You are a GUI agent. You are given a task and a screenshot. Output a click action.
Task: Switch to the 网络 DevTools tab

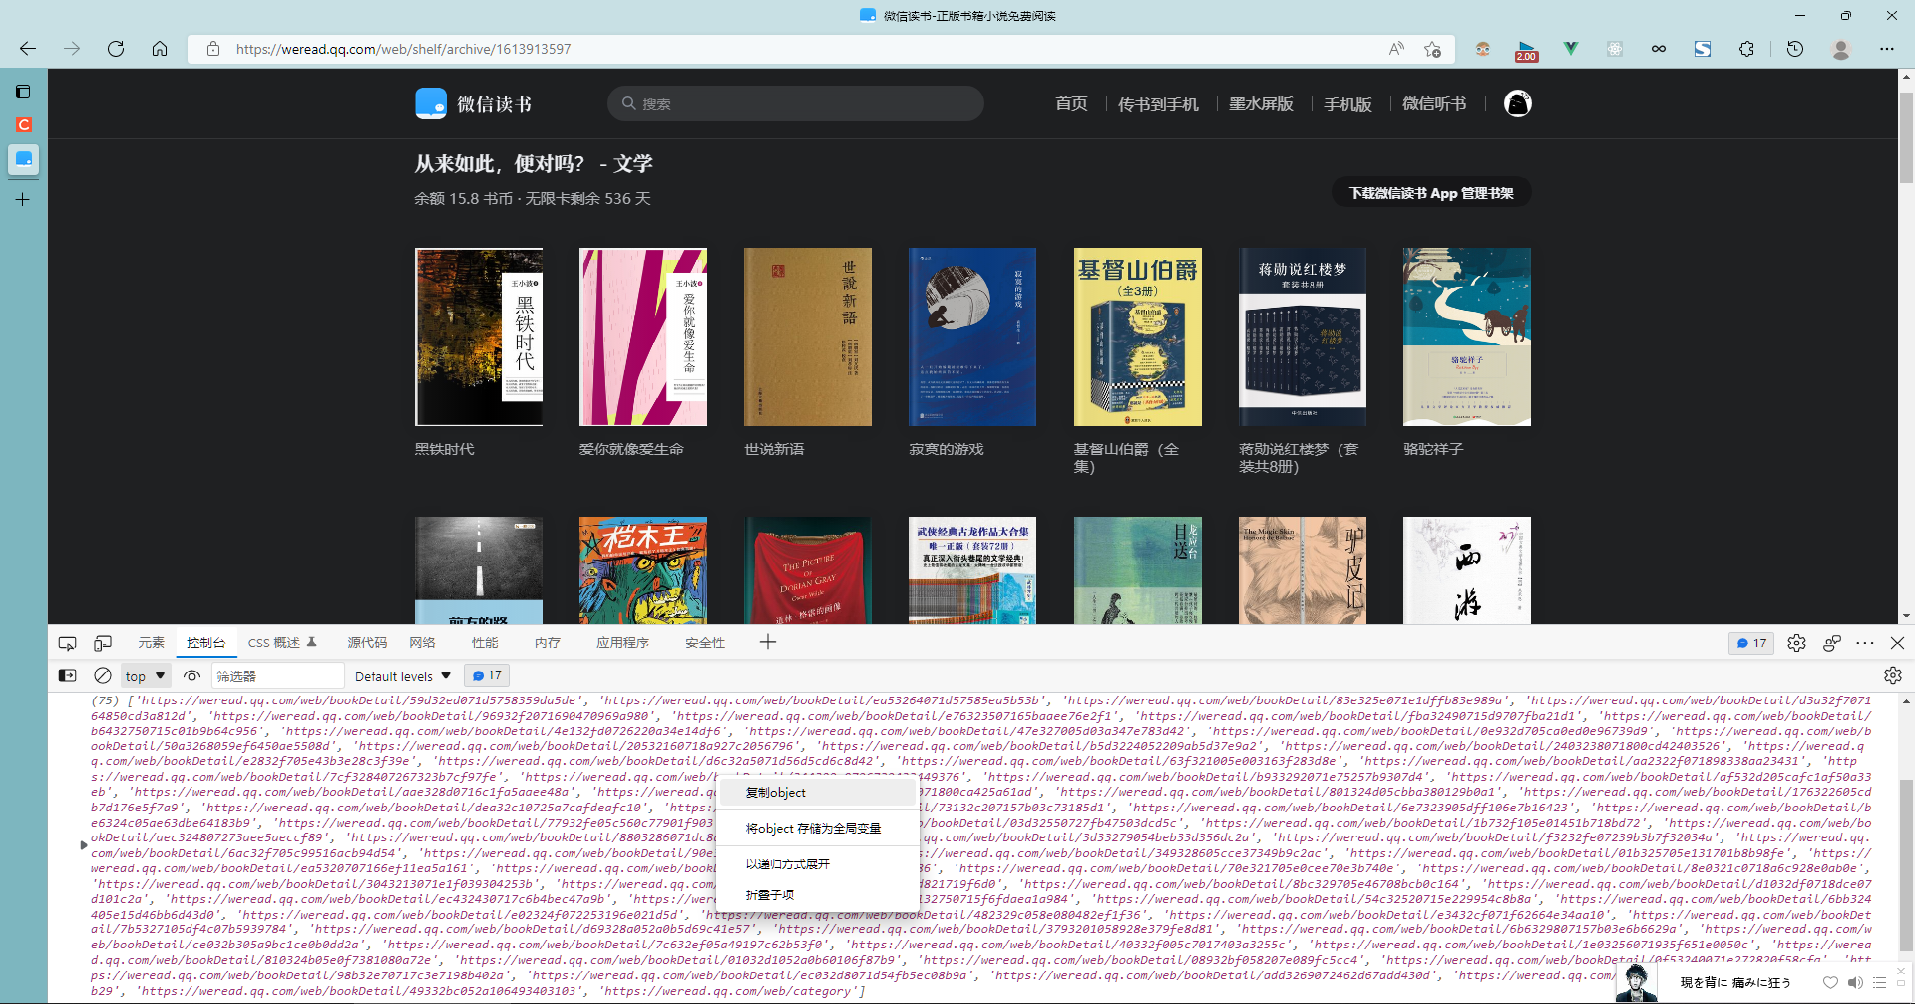click(x=423, y=643)
